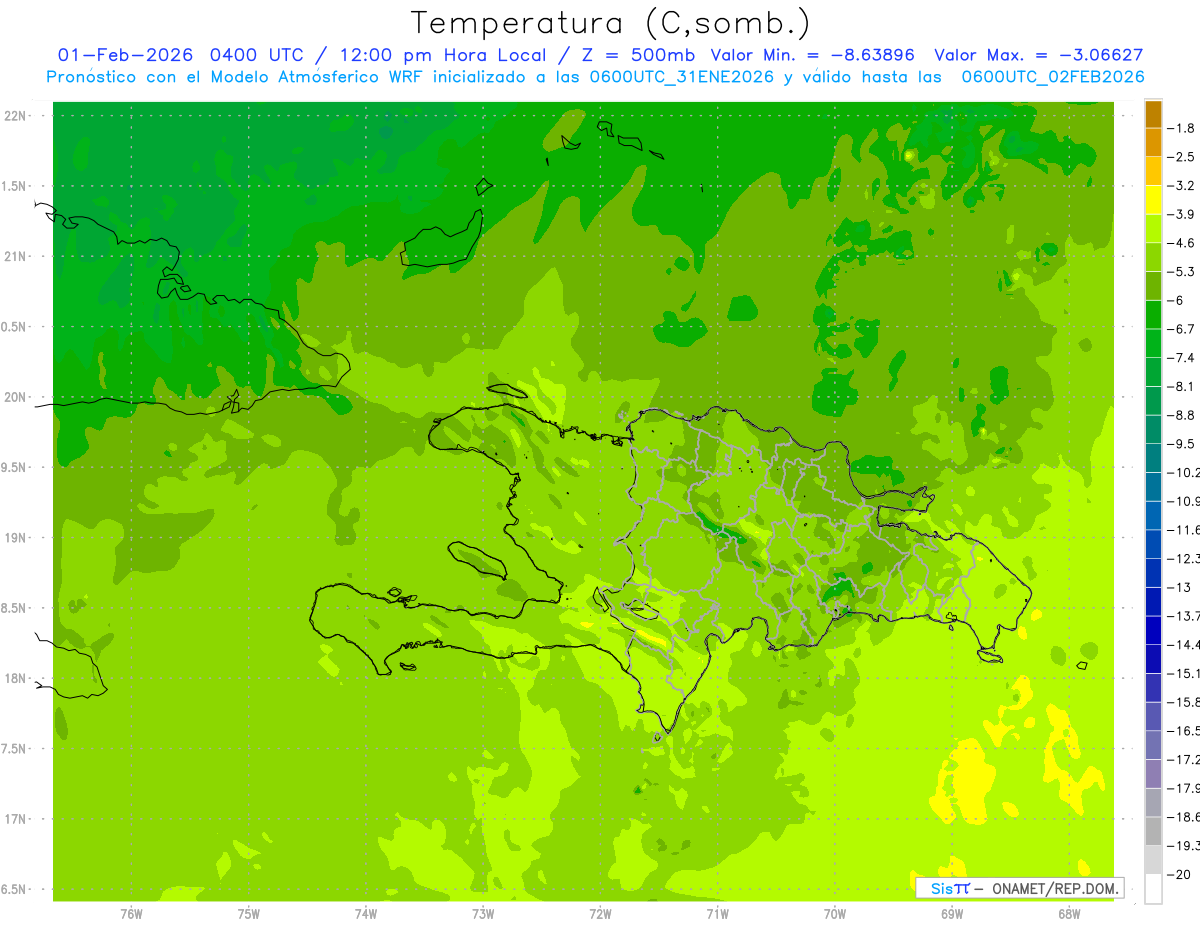Click the colorbar label "-20"
1200x927 pixels.
tap(1180, 874)
